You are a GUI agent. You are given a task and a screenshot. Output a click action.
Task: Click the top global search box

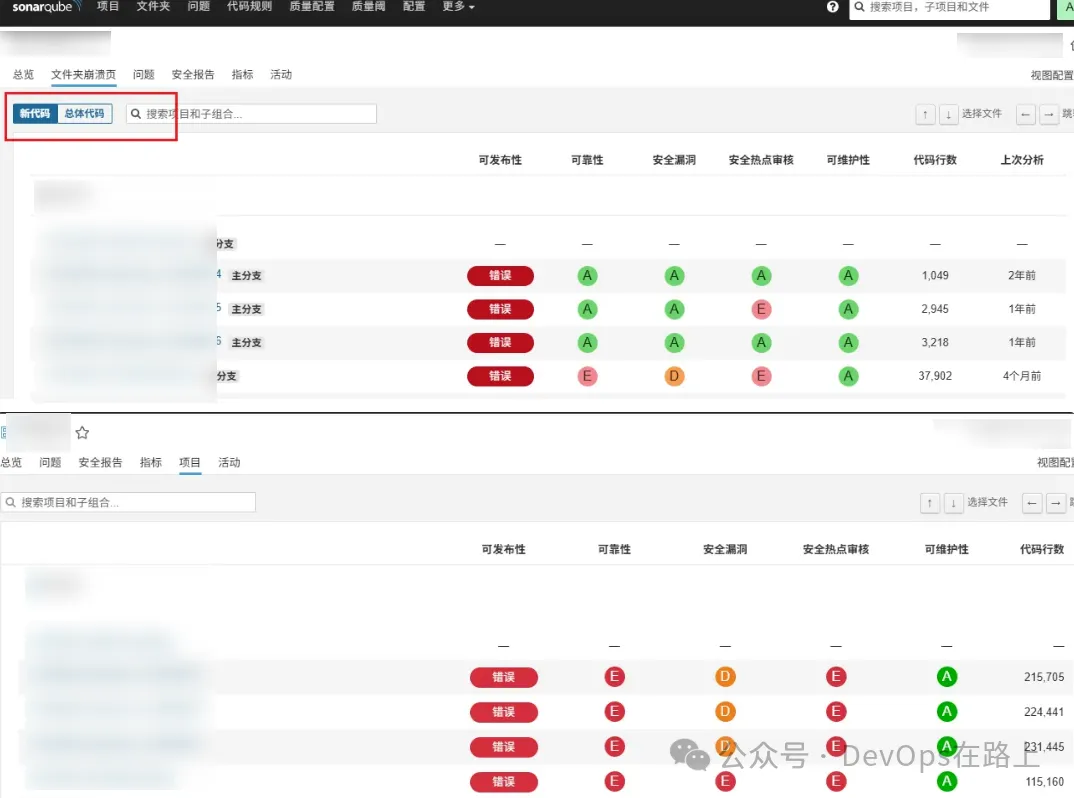949,8
